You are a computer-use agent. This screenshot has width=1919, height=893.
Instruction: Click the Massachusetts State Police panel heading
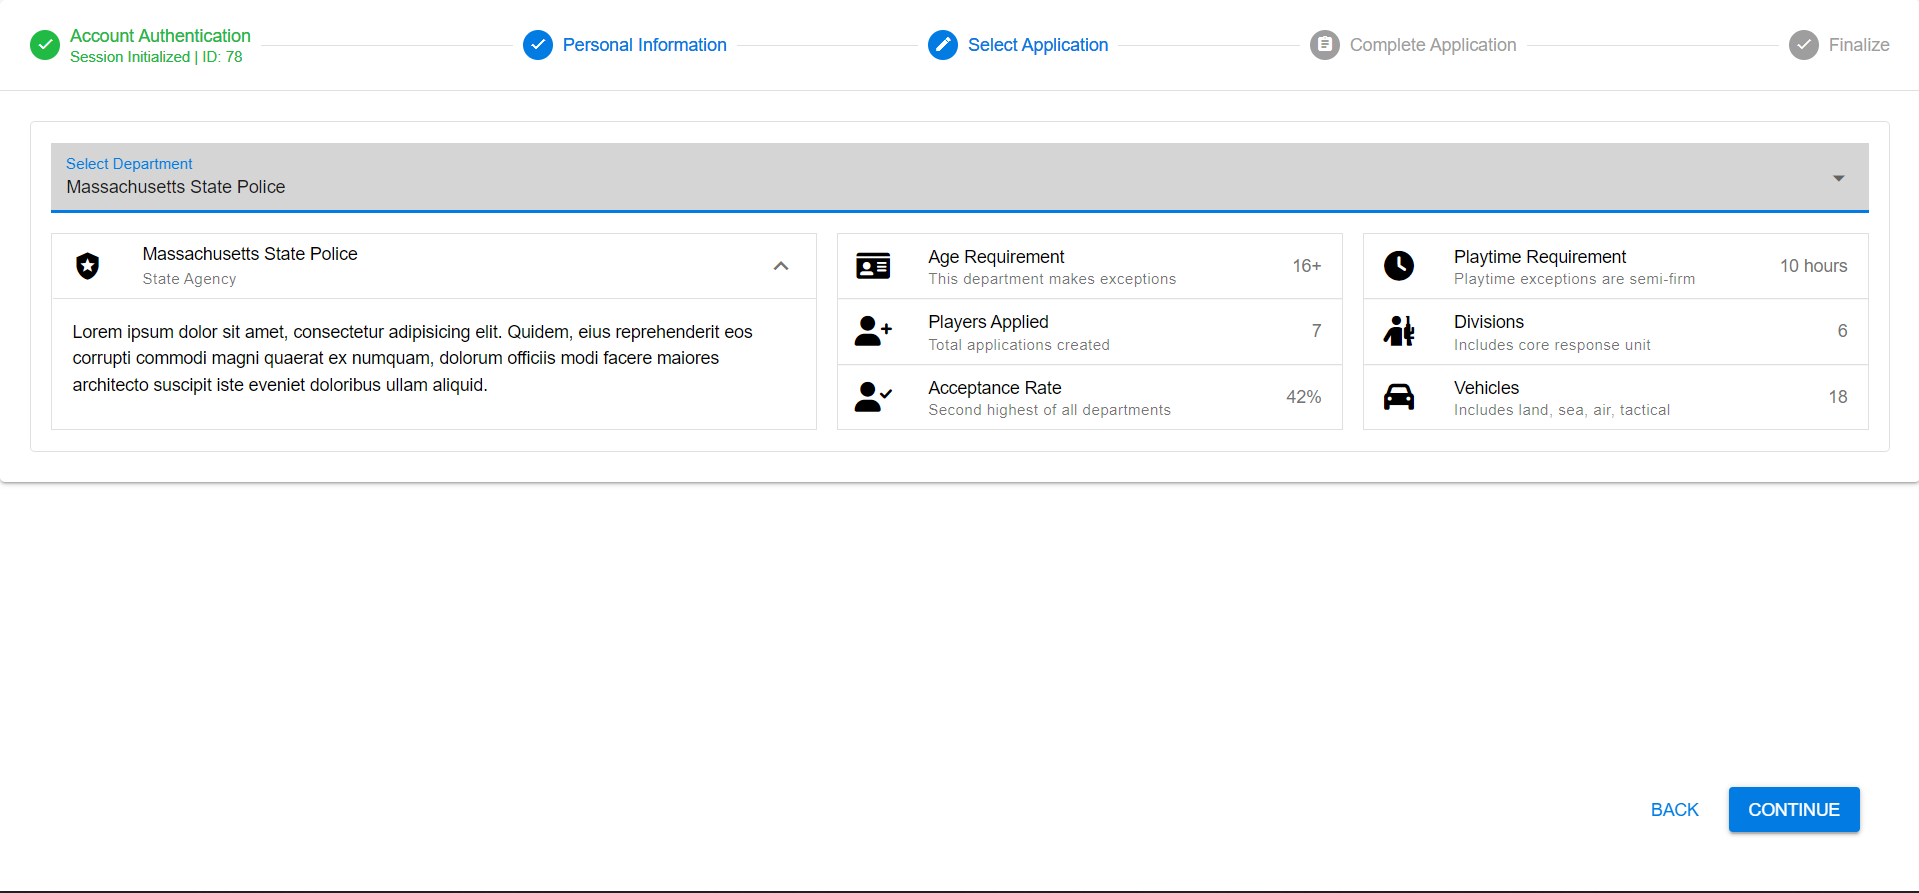[x=250, y=254]
